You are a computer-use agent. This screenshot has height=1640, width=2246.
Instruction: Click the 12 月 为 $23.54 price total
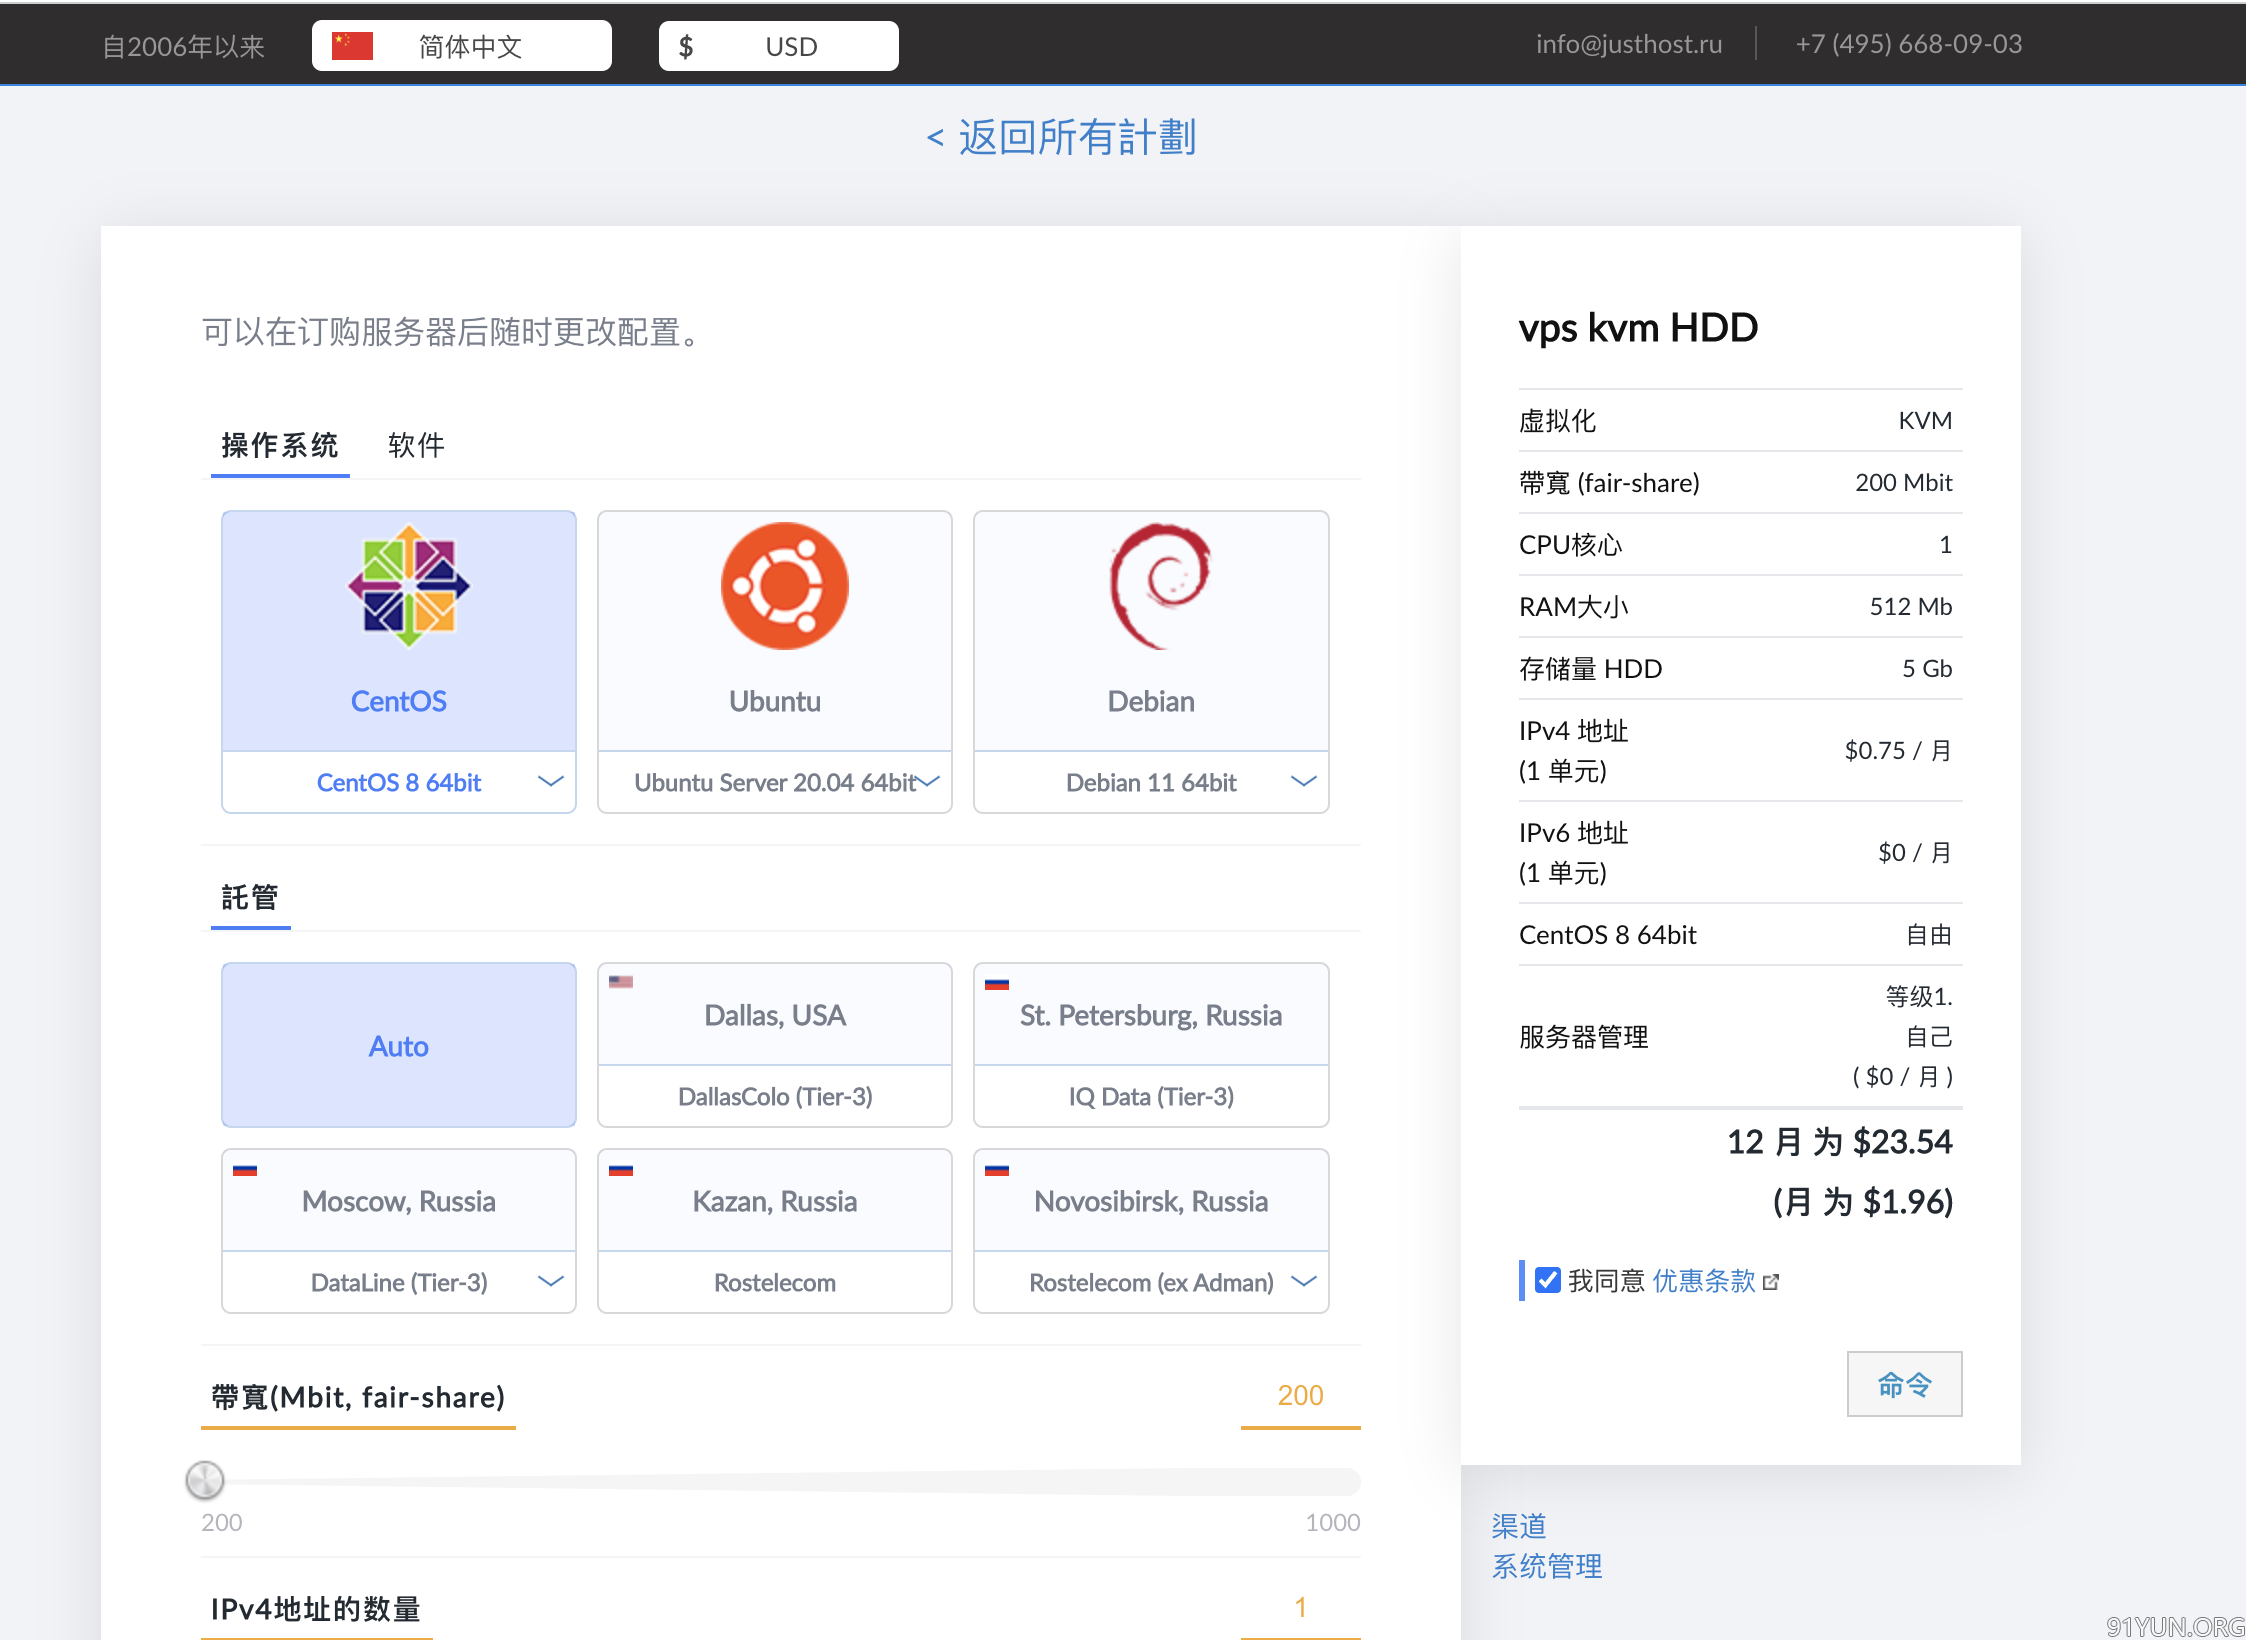pos(1840,1142)
